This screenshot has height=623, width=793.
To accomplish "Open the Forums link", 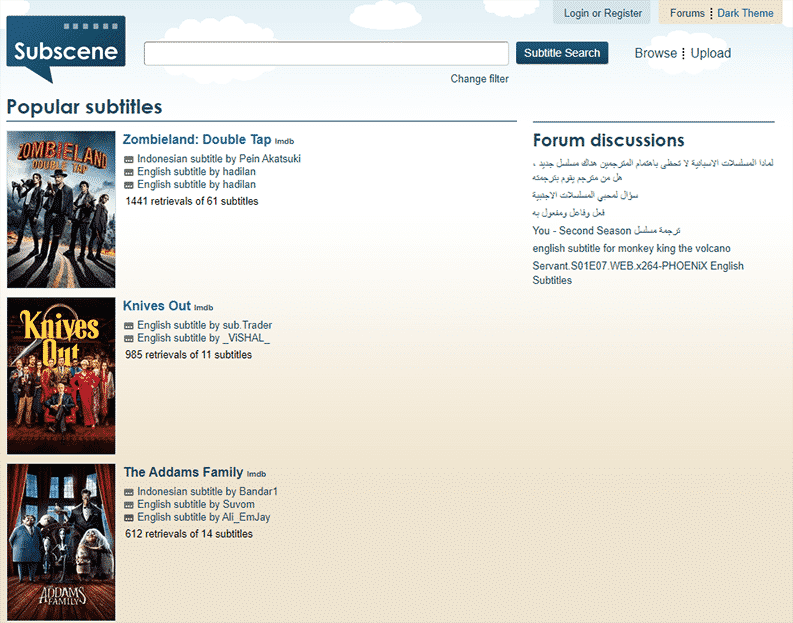I will click(687, 13).
